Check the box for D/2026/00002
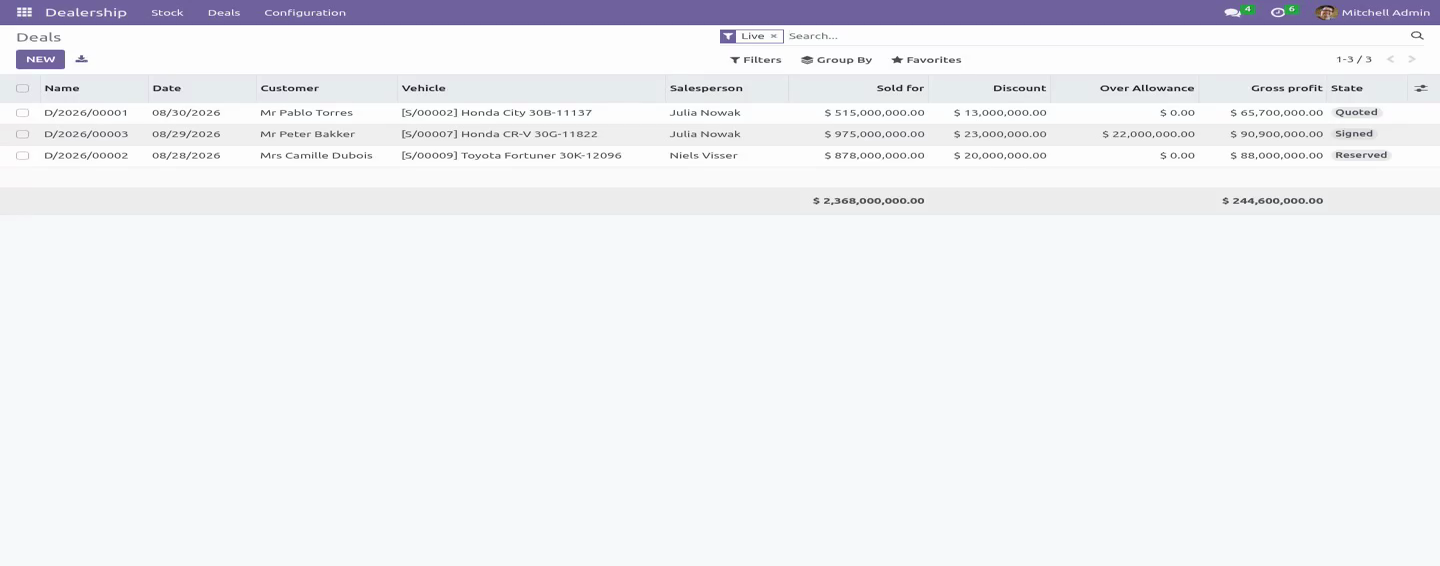Screen dimensions: 1440x566 pyautogui.click(x=22, y=156)
